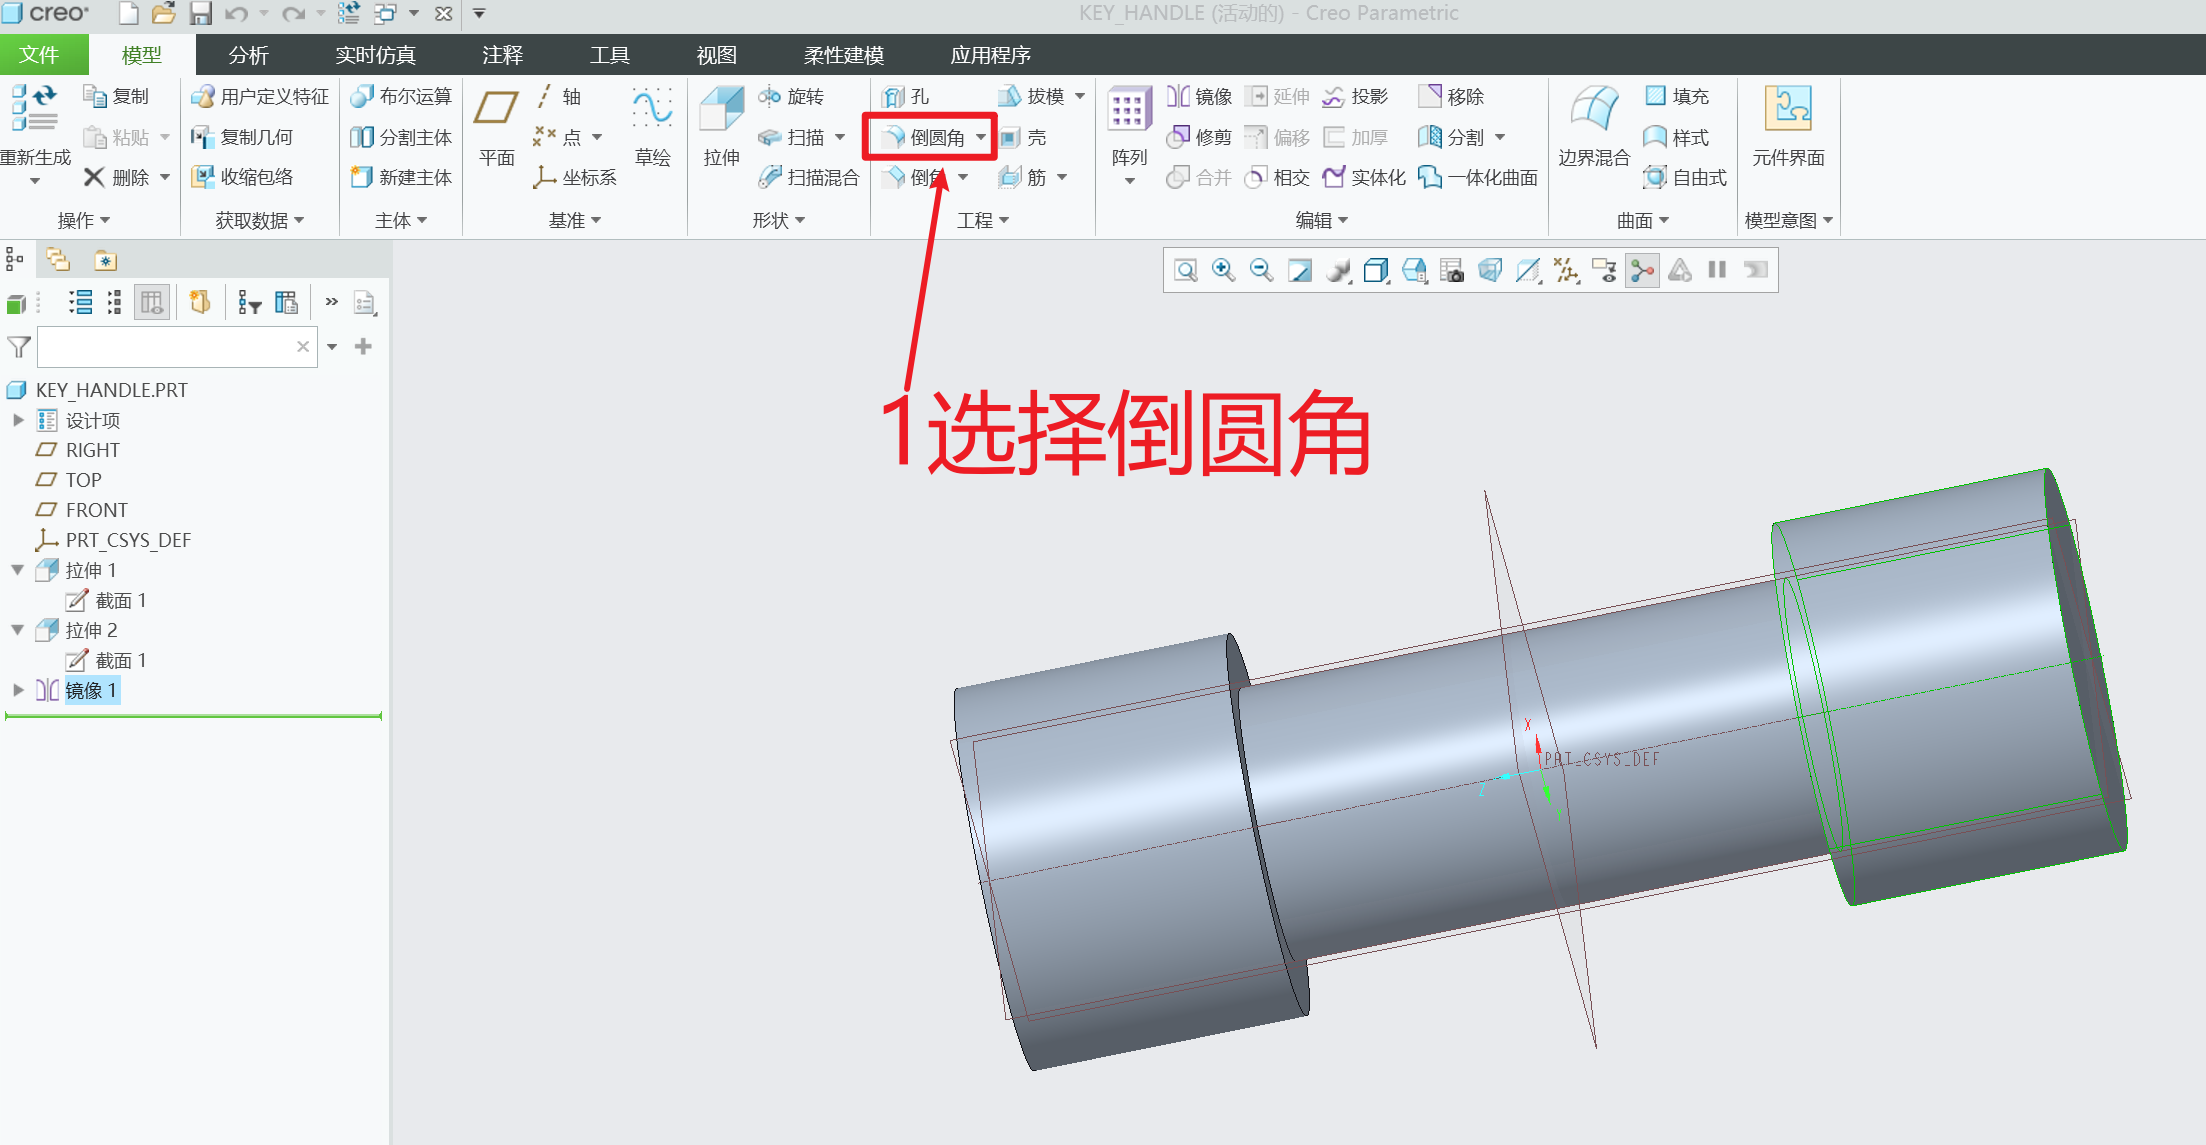Screen dimensions: 2206x1145
Task: Select the 镜像 (Mirror) edit tool
Action: [x=1200, y=96]
